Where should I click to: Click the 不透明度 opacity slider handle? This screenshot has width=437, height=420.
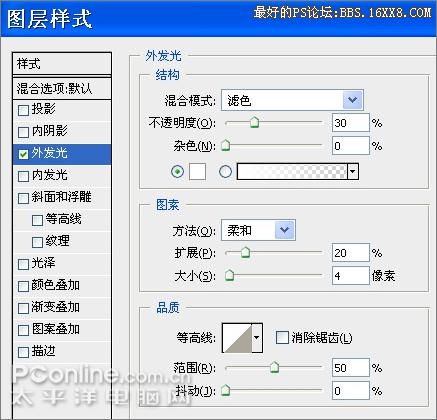pos(254,122)
